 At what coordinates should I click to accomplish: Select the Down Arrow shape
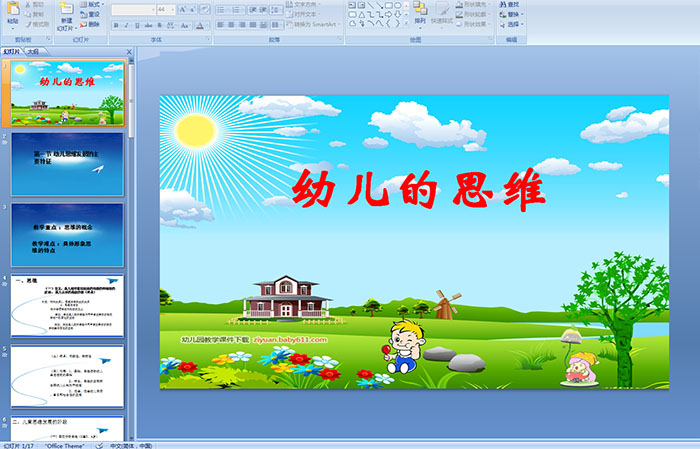[x=397, y=14]
